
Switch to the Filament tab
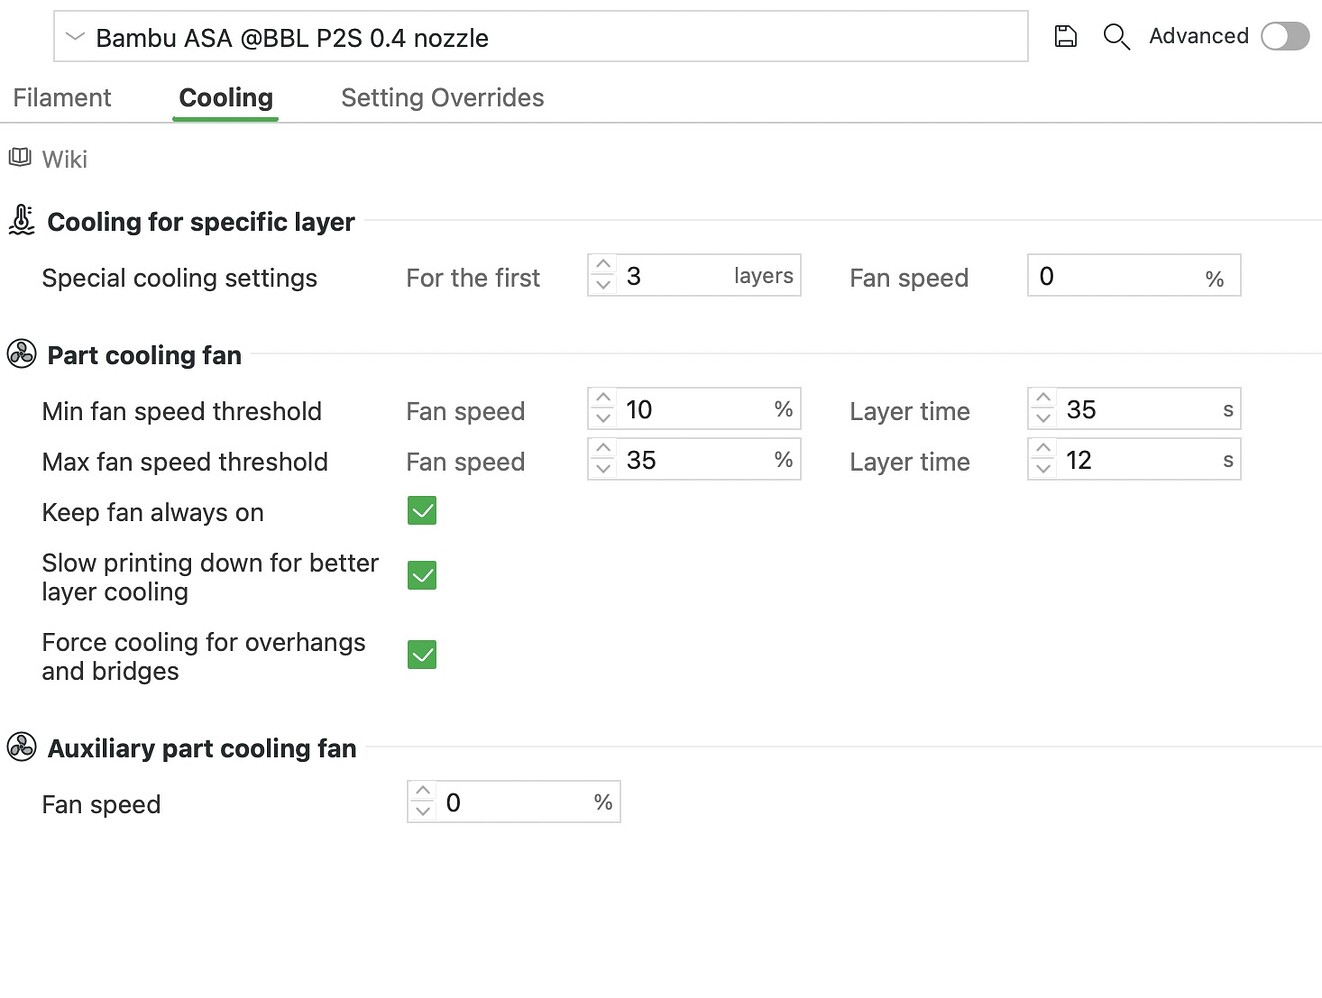point(62,97)
